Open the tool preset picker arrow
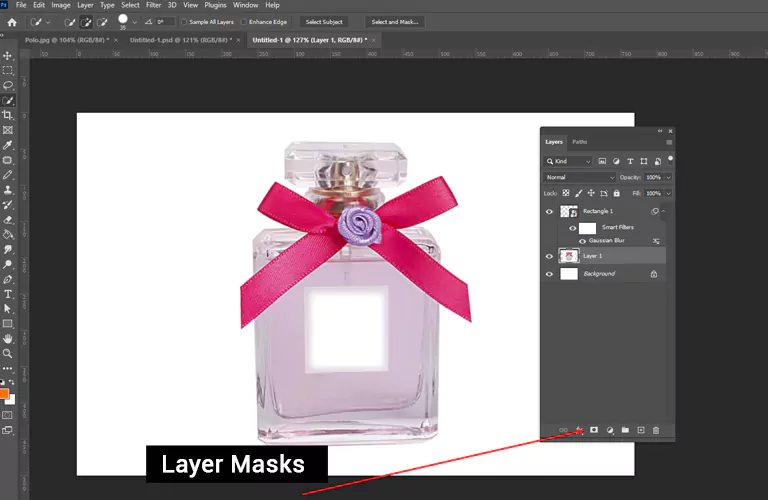Viewport: 768px width, 500px height. tap(48, 22)
